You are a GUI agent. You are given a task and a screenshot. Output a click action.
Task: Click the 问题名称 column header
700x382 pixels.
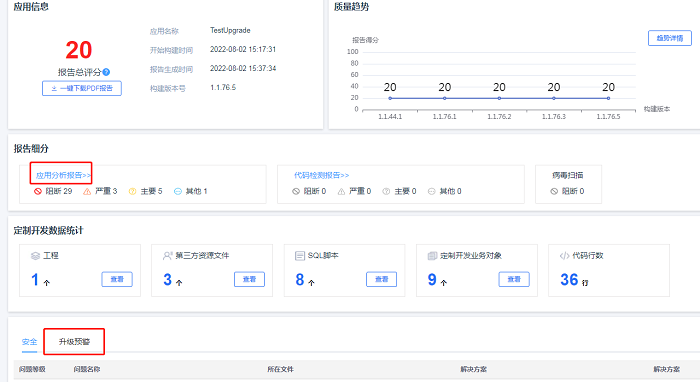click(87, 369)
